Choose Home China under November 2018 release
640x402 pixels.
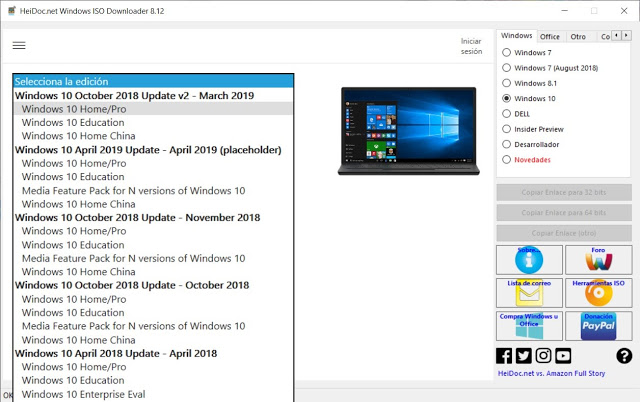[x=153, y=272]
